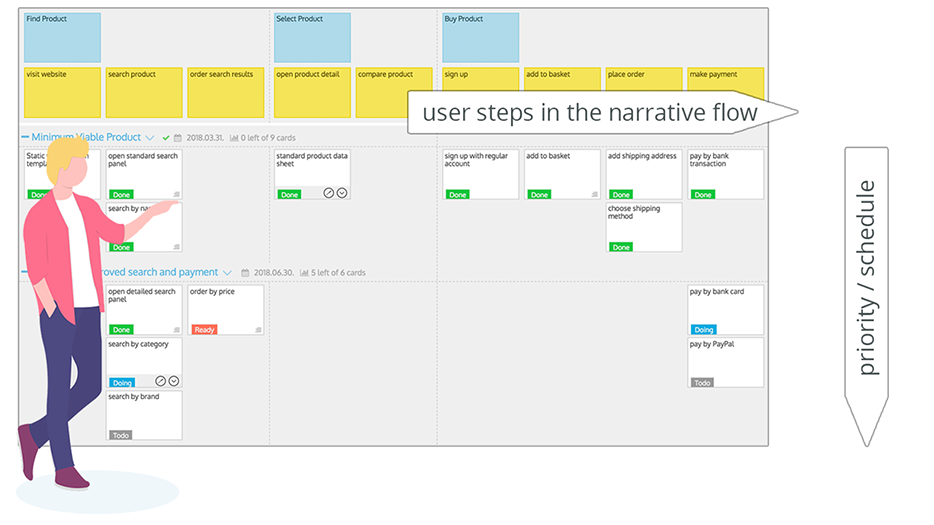Viewport: 934px width, 525px height.
Task: Click the Done badge on sign up with regular account
Action: [x=458, y=194]
